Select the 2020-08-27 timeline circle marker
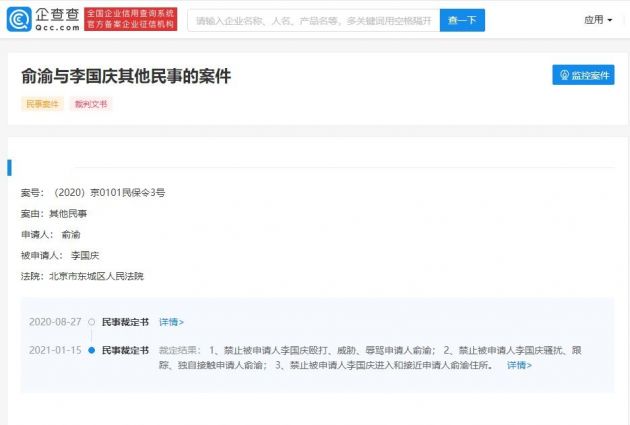 point(92,322)
